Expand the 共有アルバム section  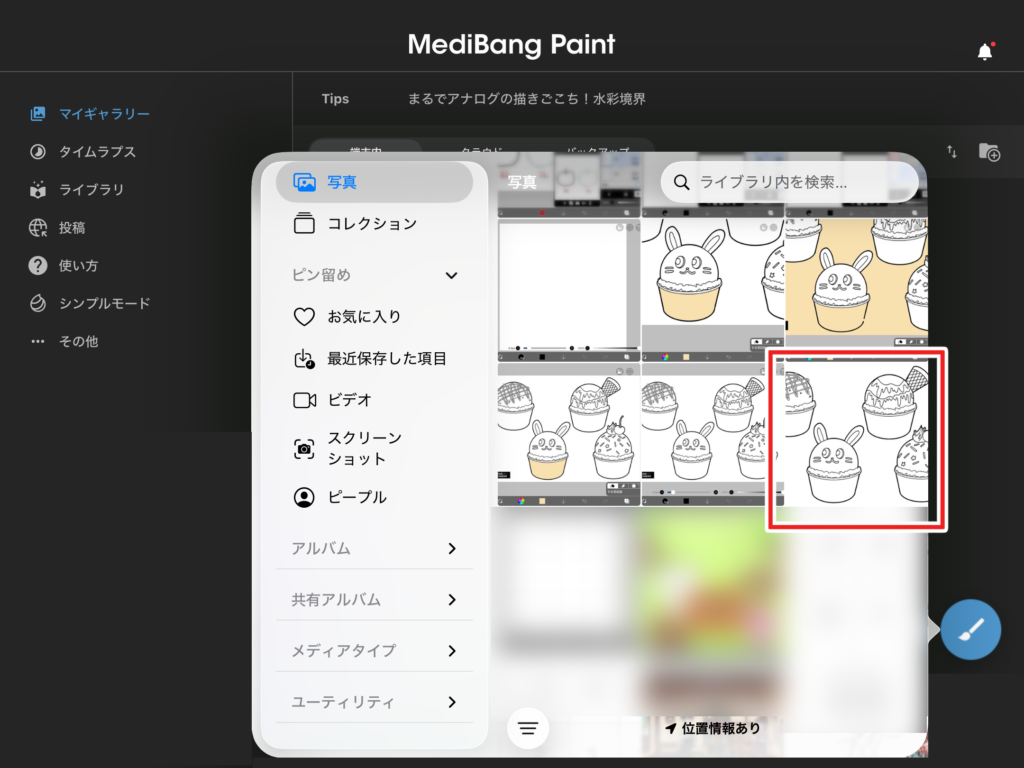pos(451,600)
